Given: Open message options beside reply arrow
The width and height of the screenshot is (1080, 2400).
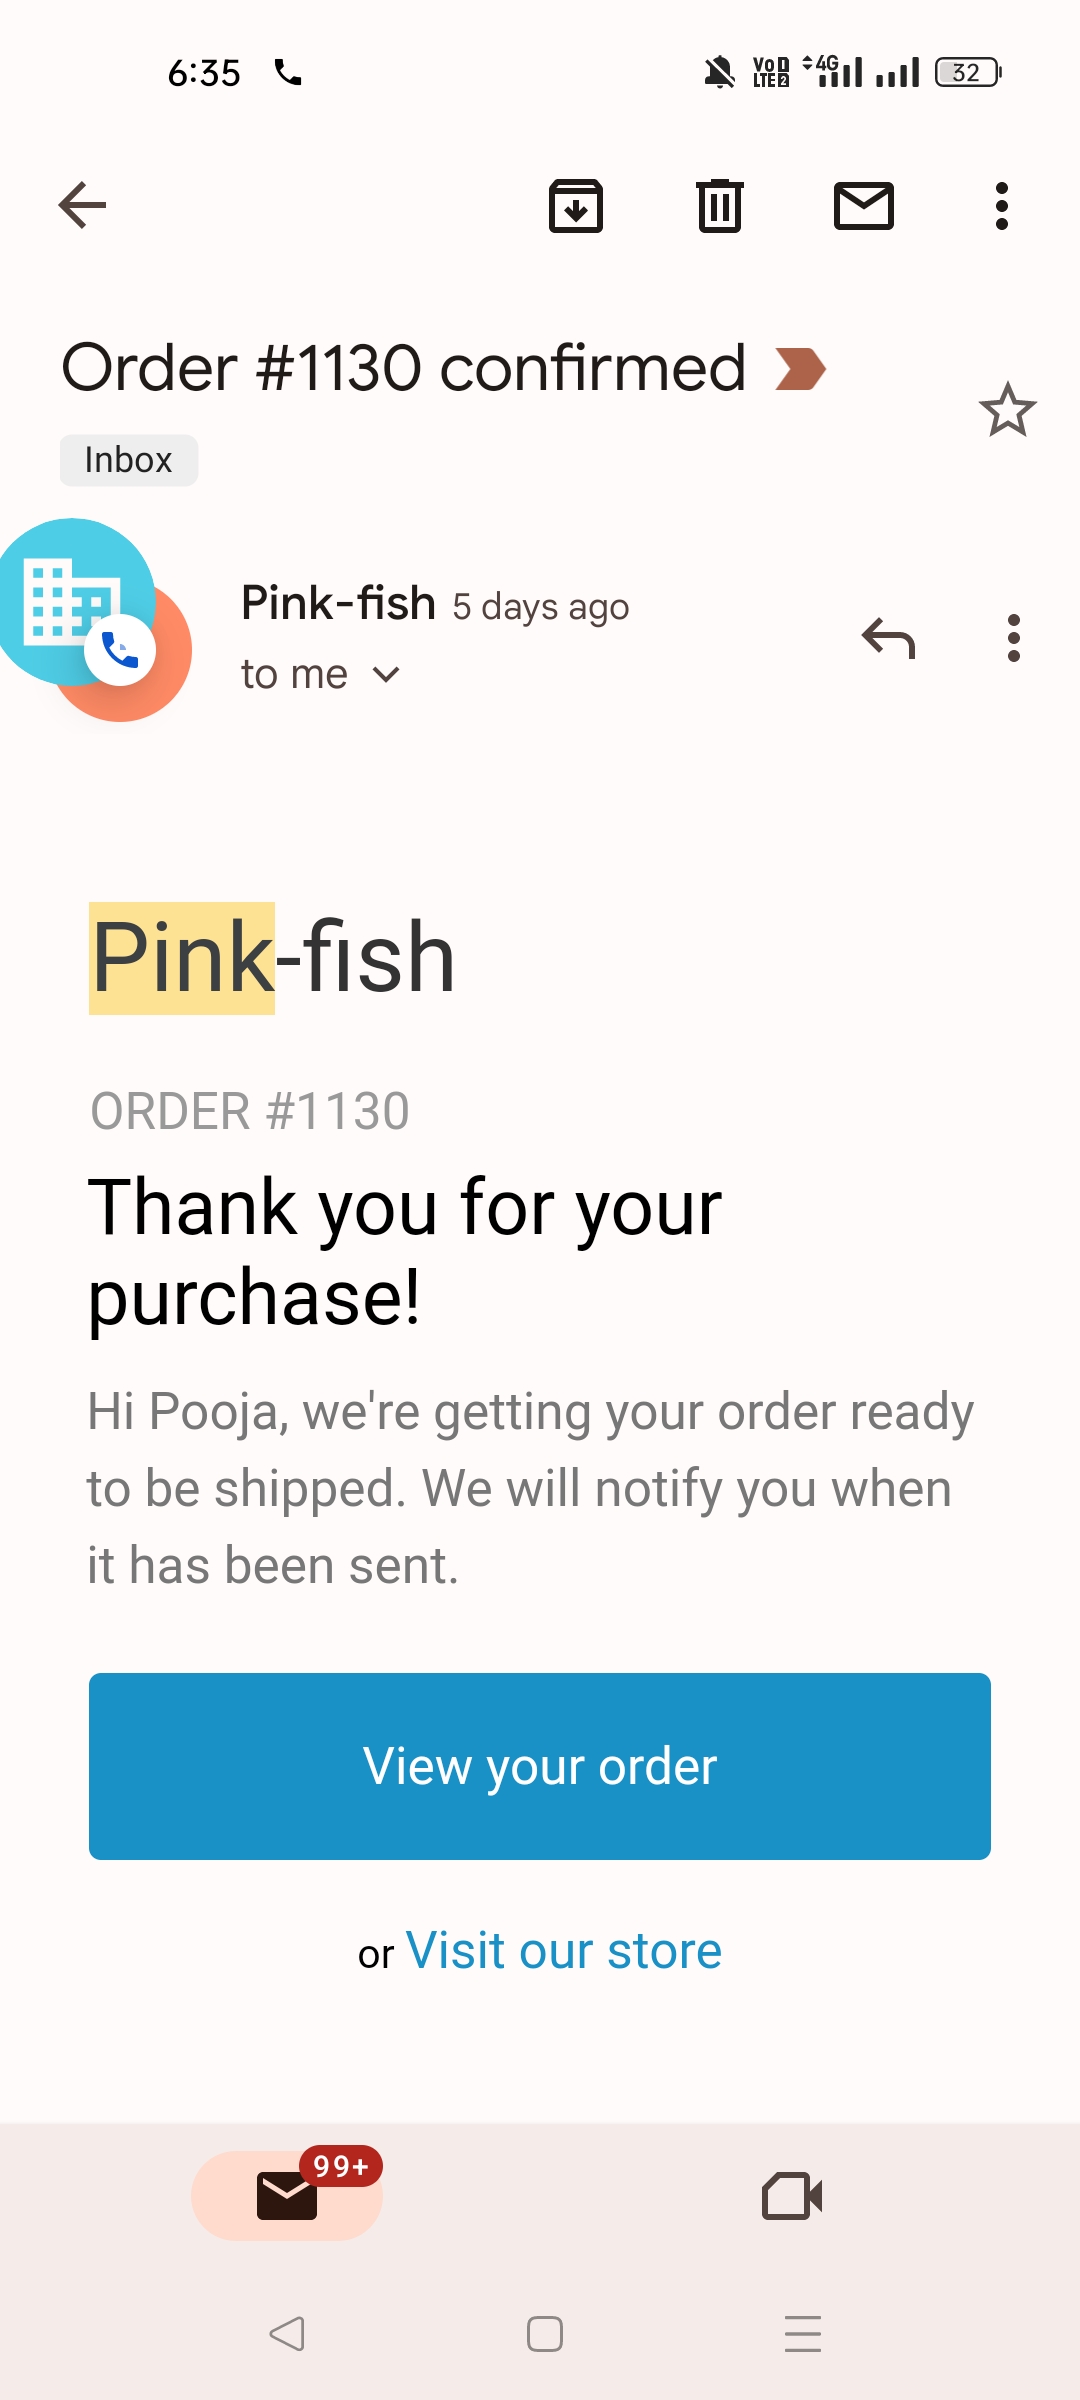Looking at the screenshot, I should (x=1014, y=638).
